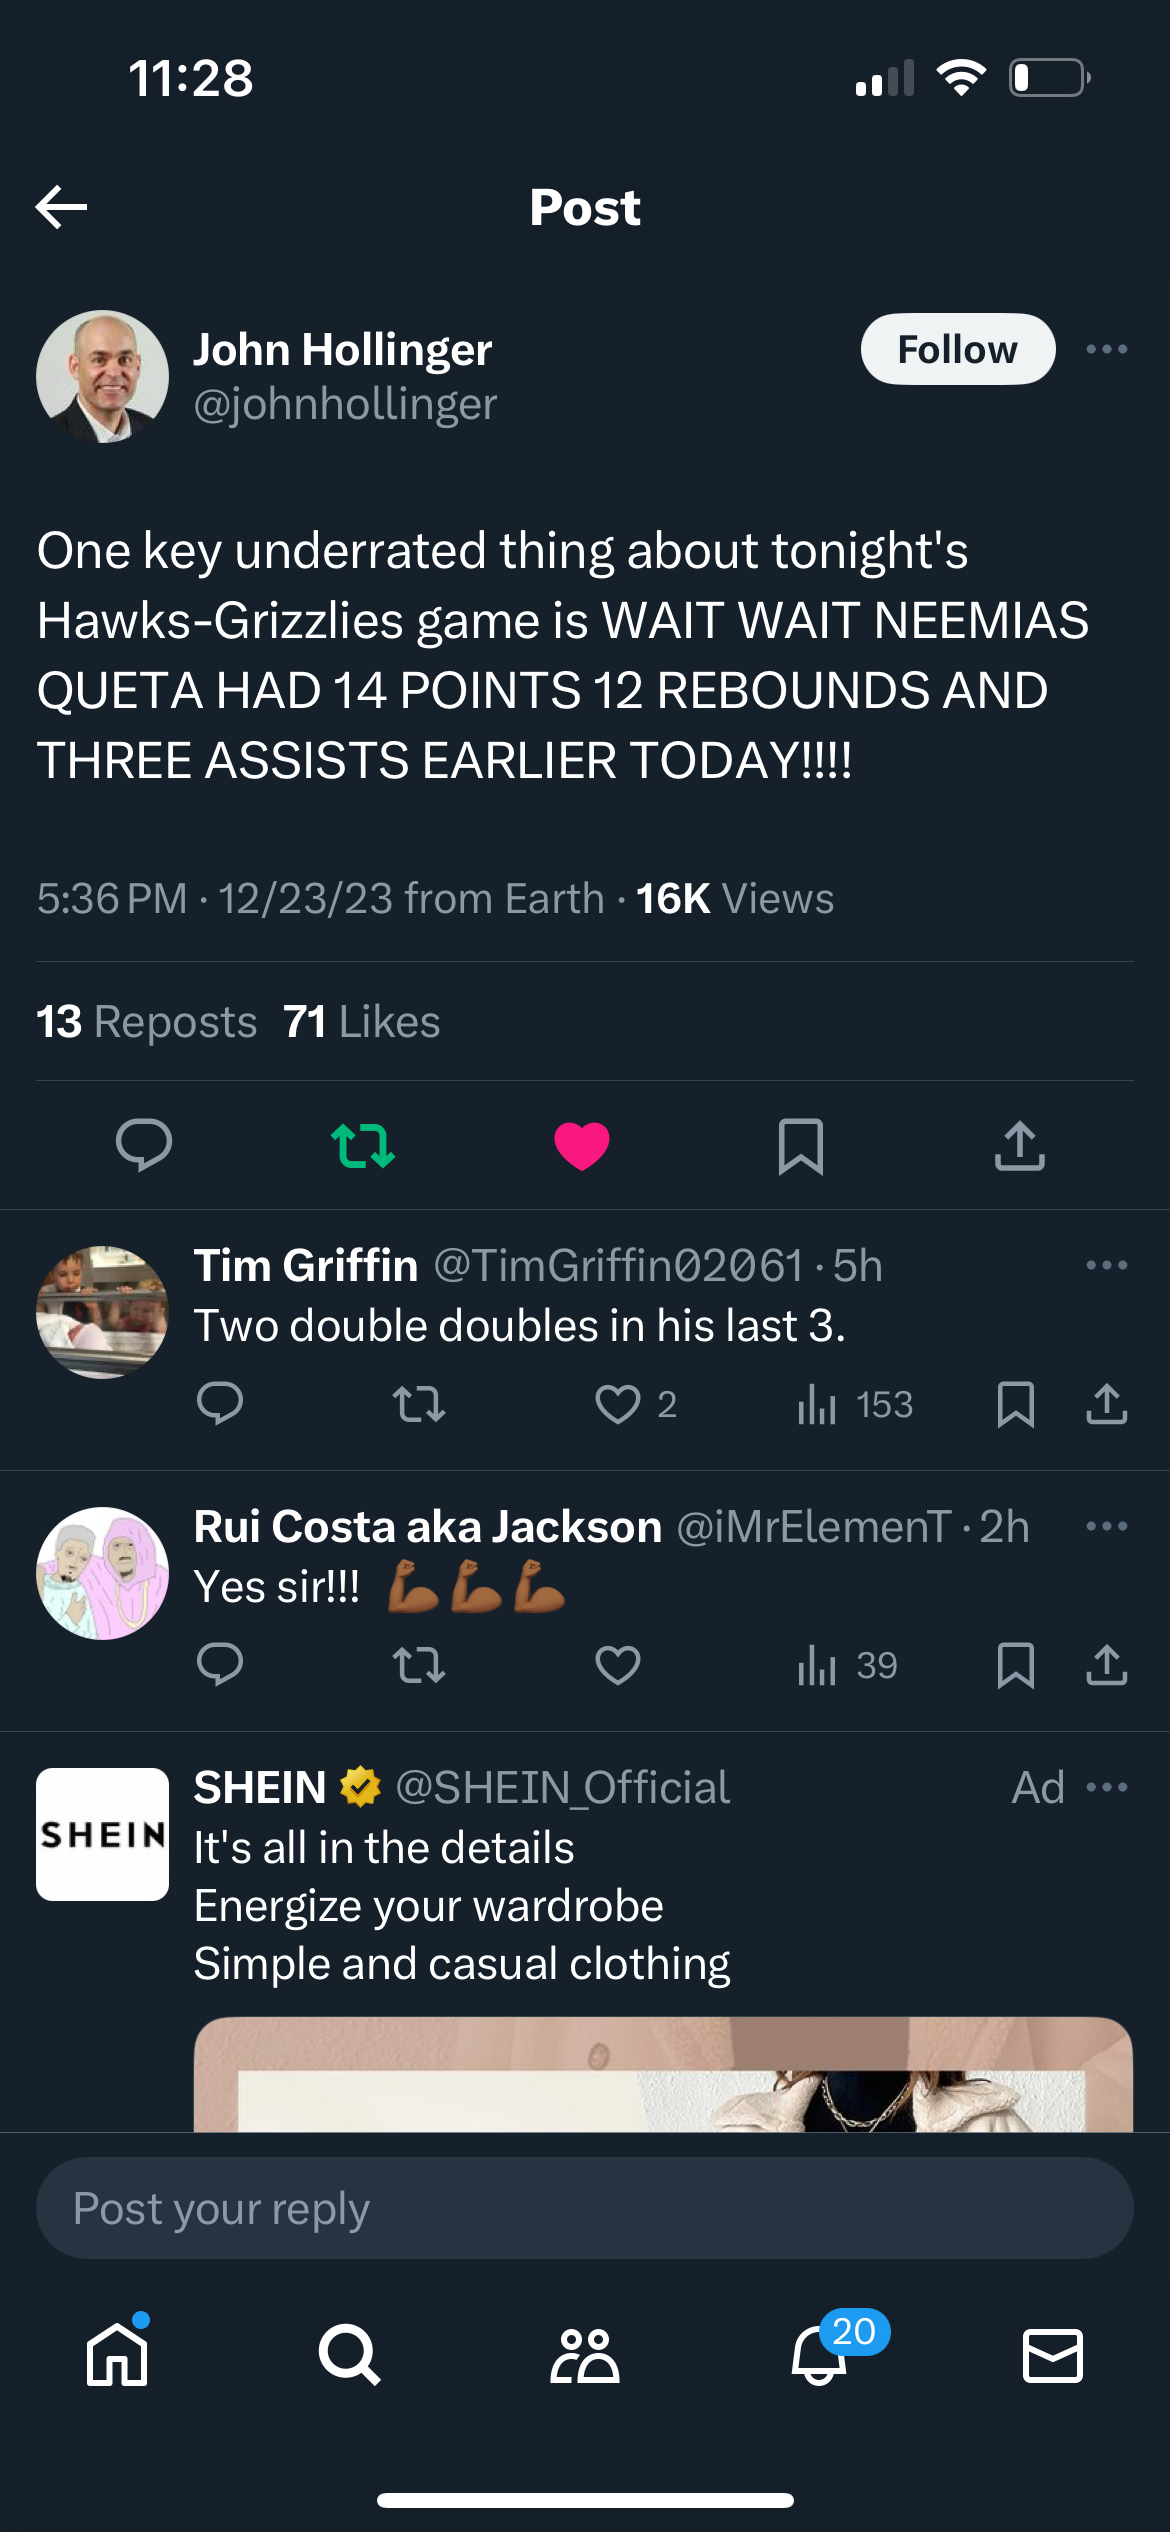Open more options for Hollinger's post
The image size is (1170, 2532).
(1106, 349)
